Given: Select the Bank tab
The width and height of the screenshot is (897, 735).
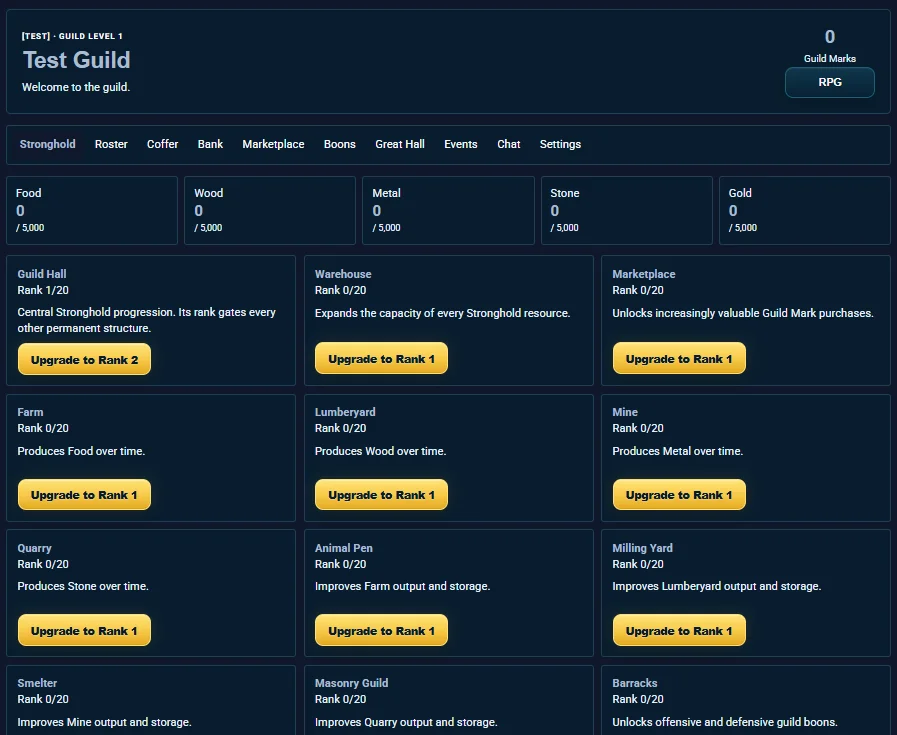Looking at the screenshot, I should (x=210, y=144).
